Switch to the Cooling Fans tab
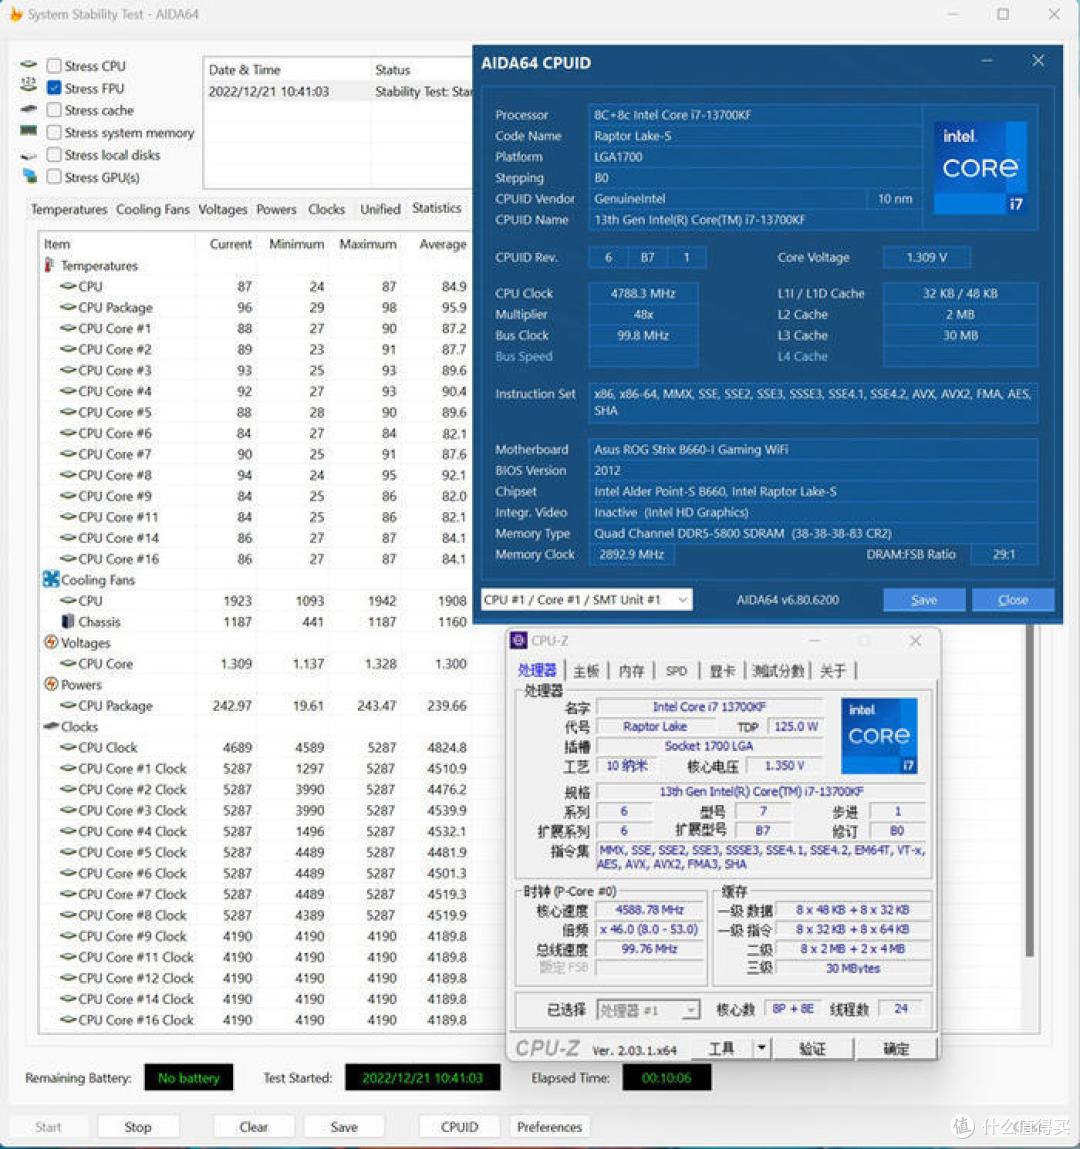The image size is (1080, 1149). click(x=152, y=209)
